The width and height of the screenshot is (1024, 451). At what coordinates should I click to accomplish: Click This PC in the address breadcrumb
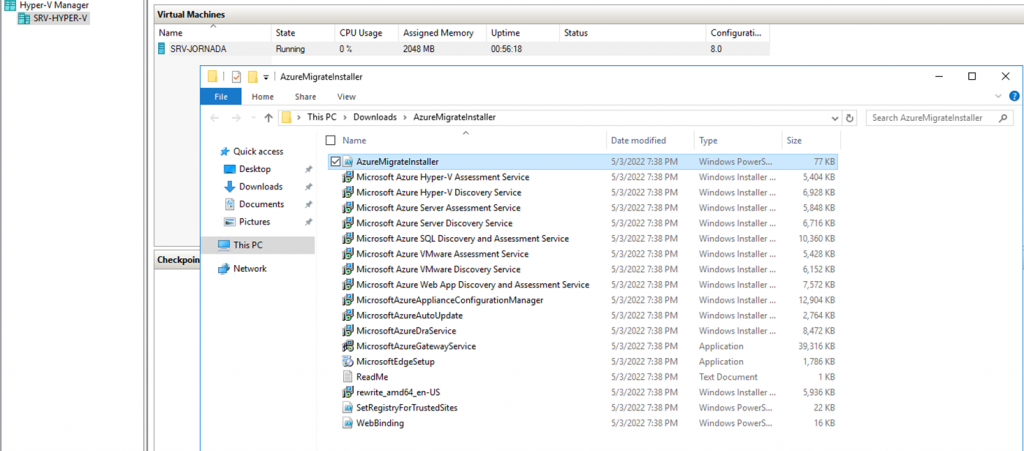tap(324, 117)
